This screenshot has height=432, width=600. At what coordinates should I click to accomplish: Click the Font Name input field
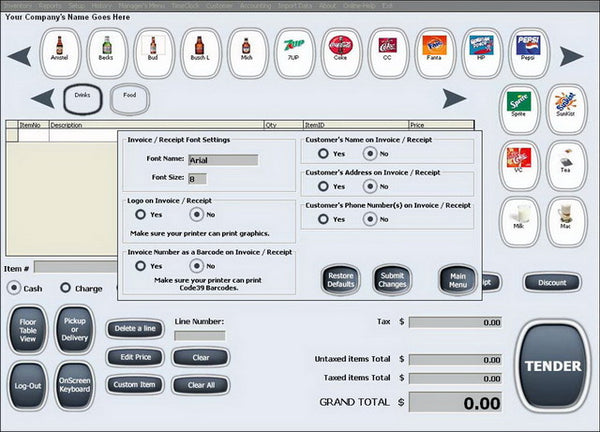coord(223,160)
